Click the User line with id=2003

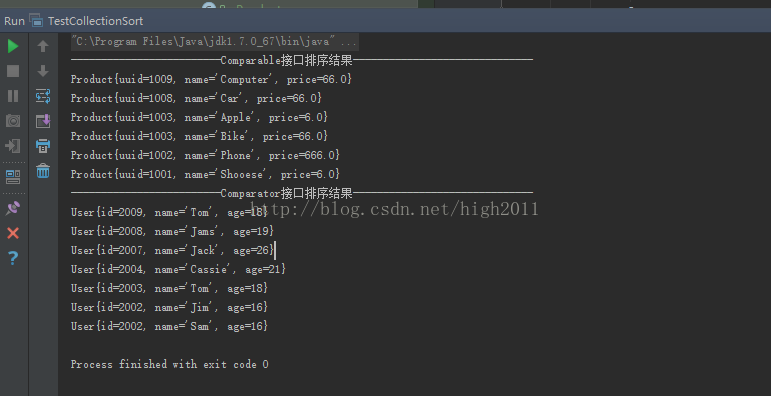(x=169, y=288)
